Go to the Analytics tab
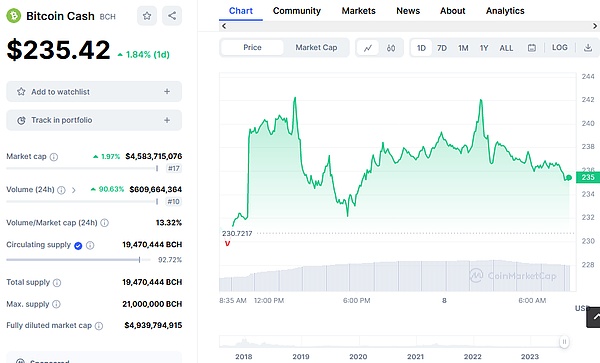Screen dimensions: 600x363 [x=505, y=11]
